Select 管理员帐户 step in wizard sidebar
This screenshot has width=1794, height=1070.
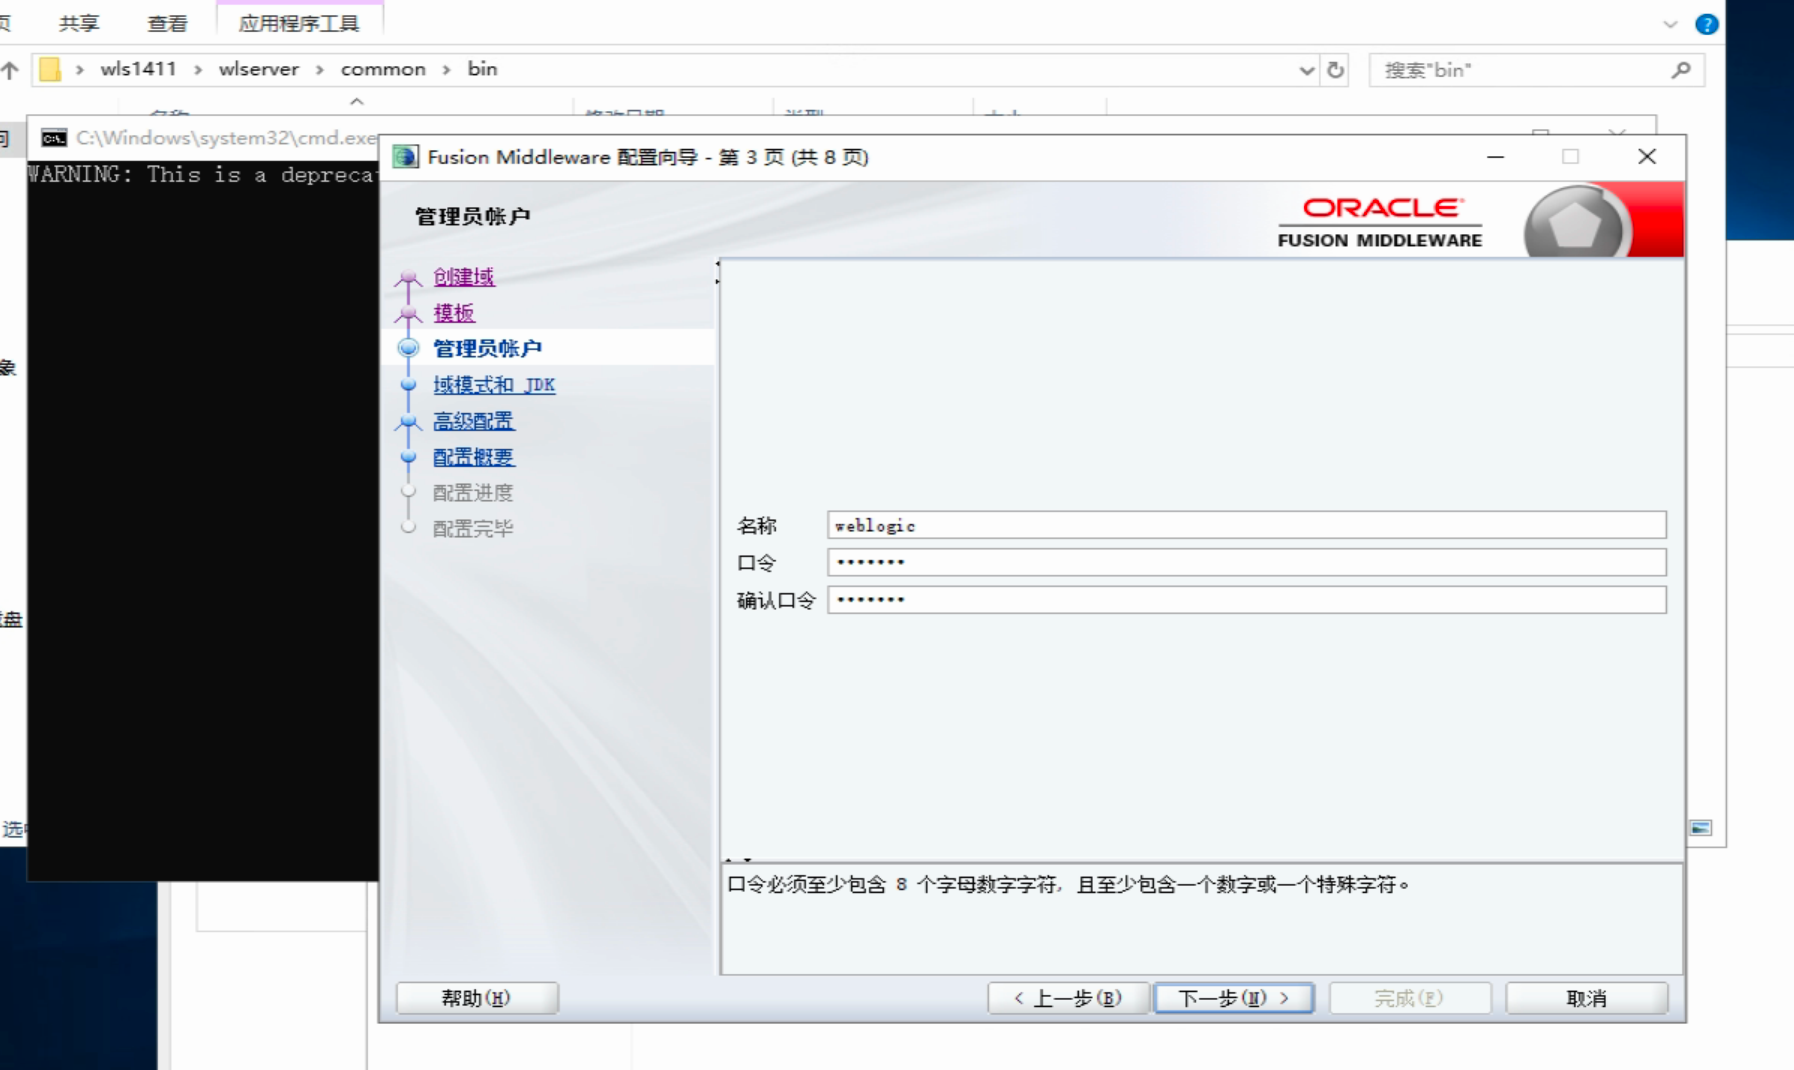487,348
